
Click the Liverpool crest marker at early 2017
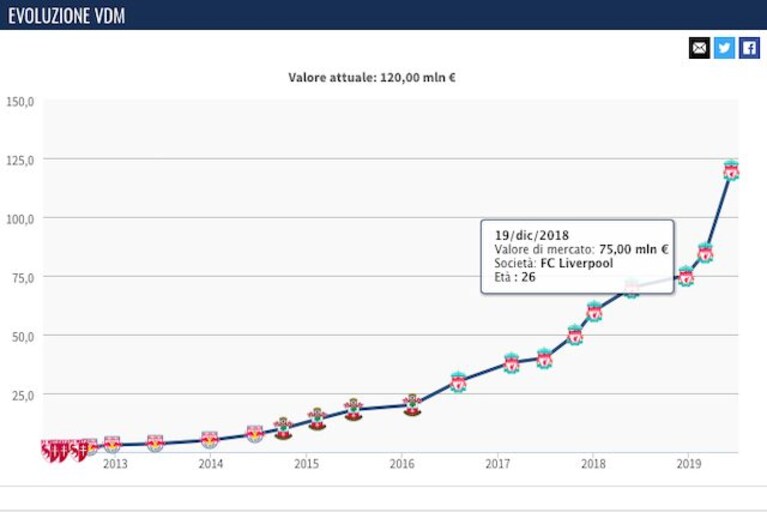click(512, 363)
